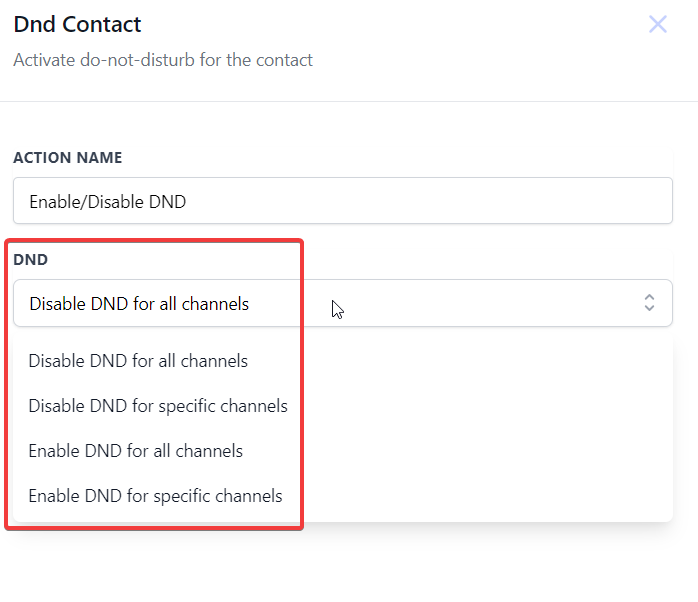Click the X icon beside the heading

coord(657,25)
